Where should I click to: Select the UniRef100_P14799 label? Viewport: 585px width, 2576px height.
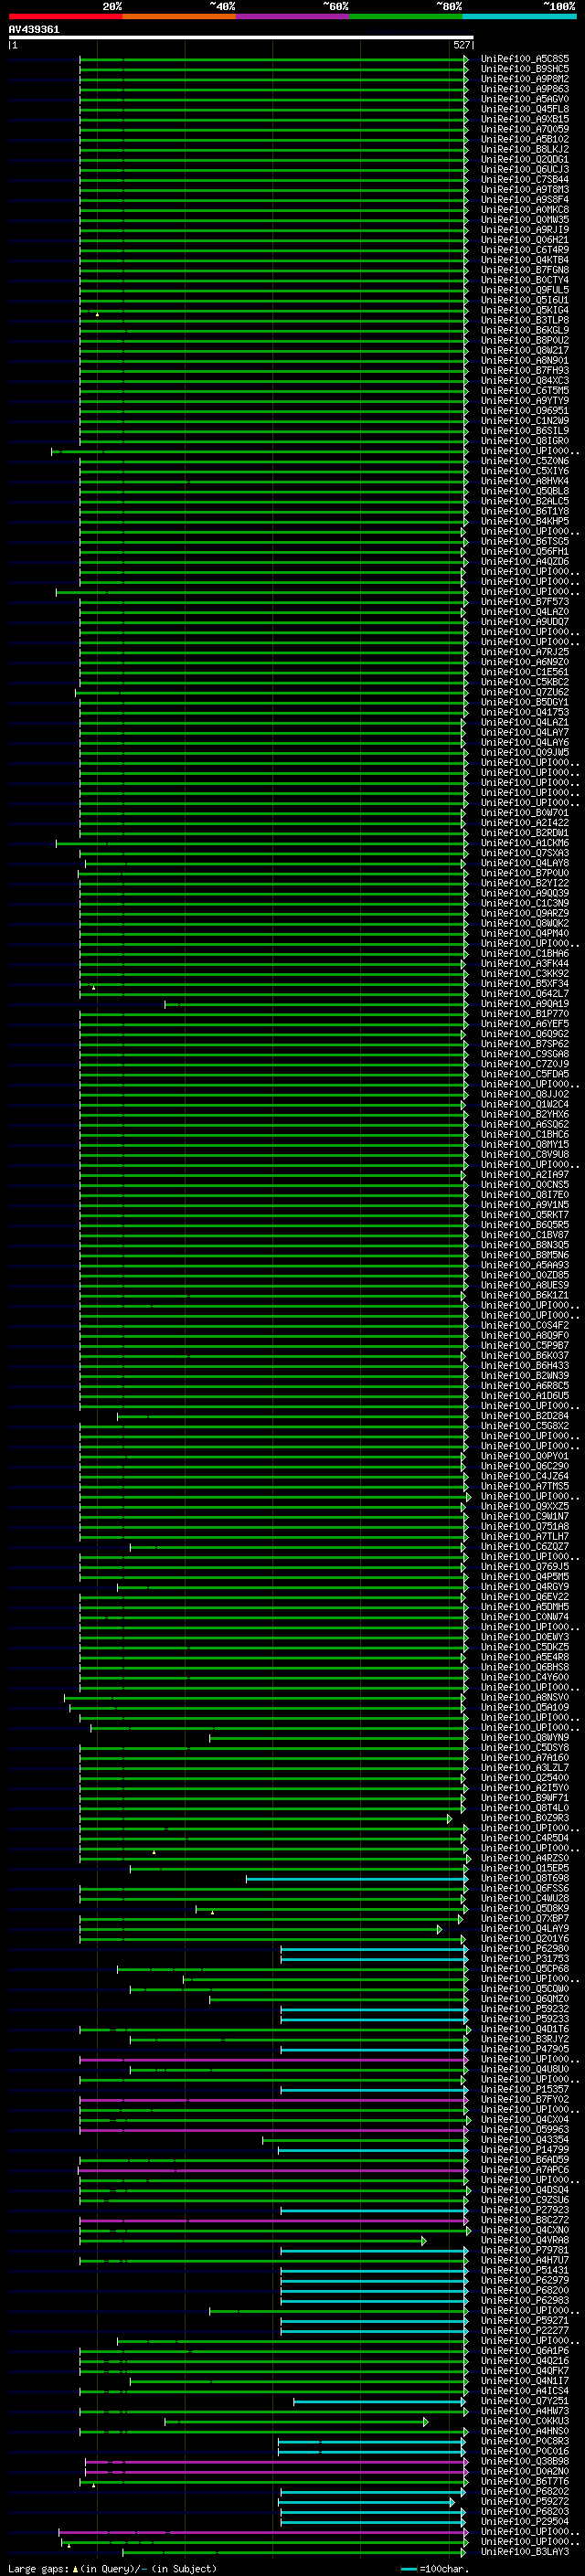tap(525, 2149)
